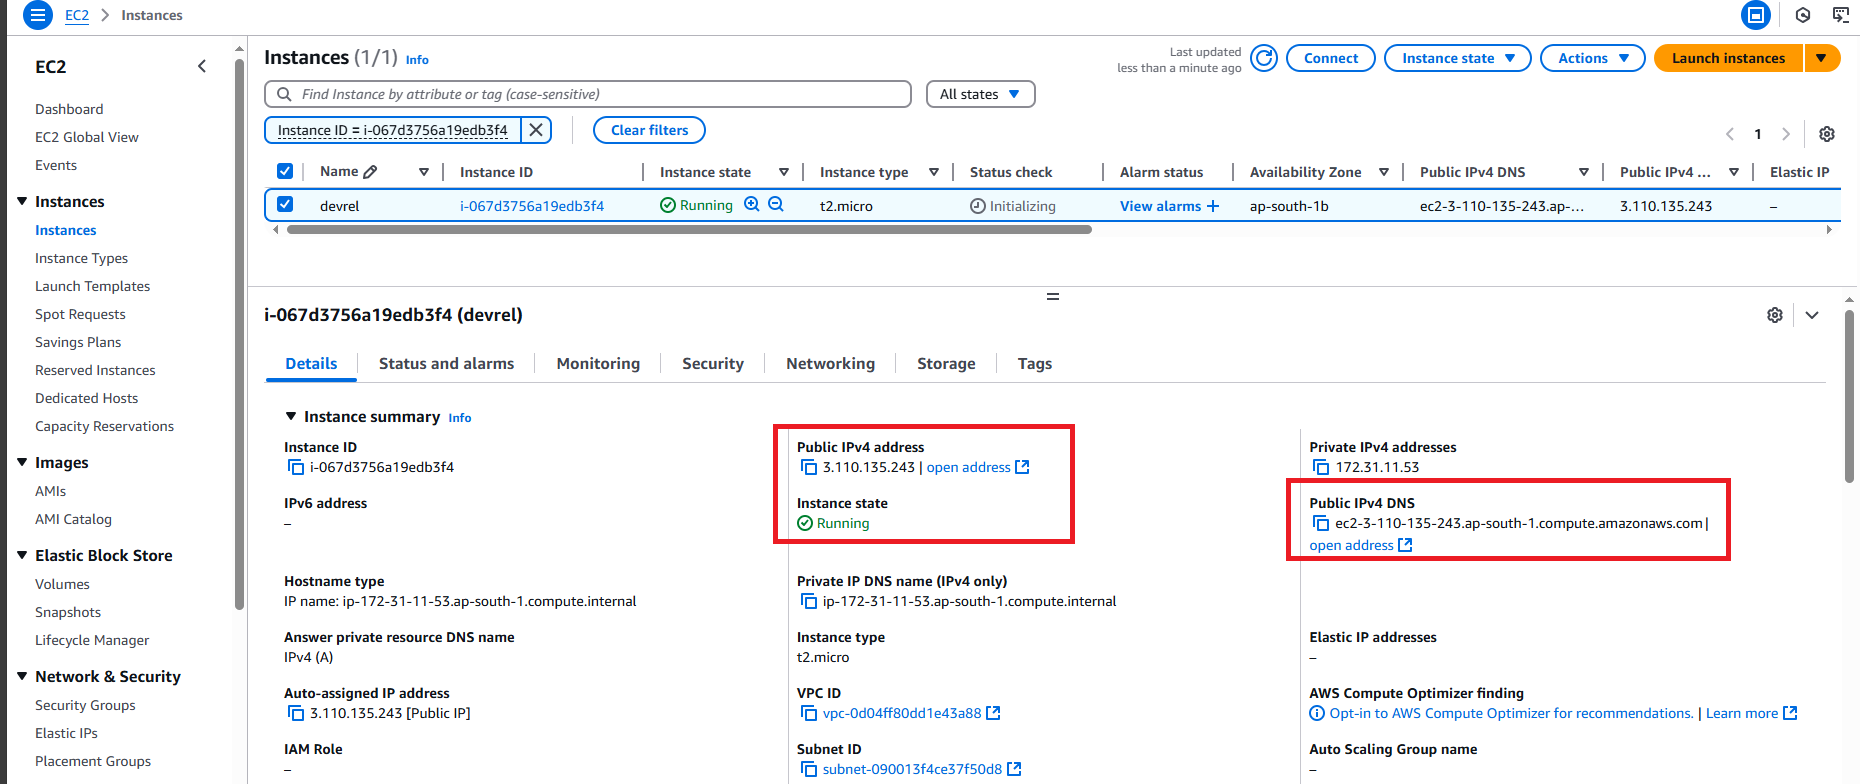Open the Security tab
Screen dimensions: 1860x784
click(713, 364)
